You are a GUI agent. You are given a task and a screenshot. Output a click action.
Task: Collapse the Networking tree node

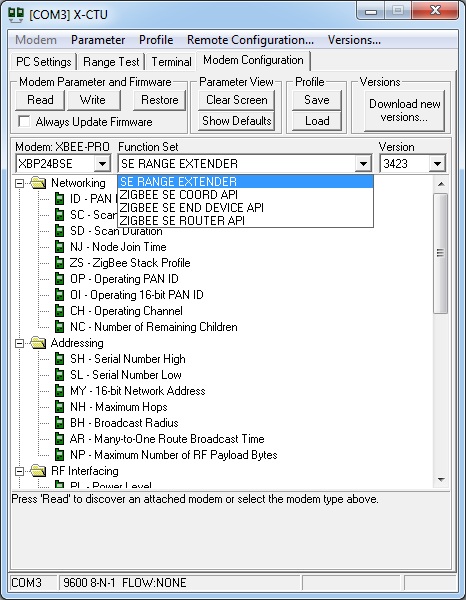pyautogui.click(x=19, y=184)
